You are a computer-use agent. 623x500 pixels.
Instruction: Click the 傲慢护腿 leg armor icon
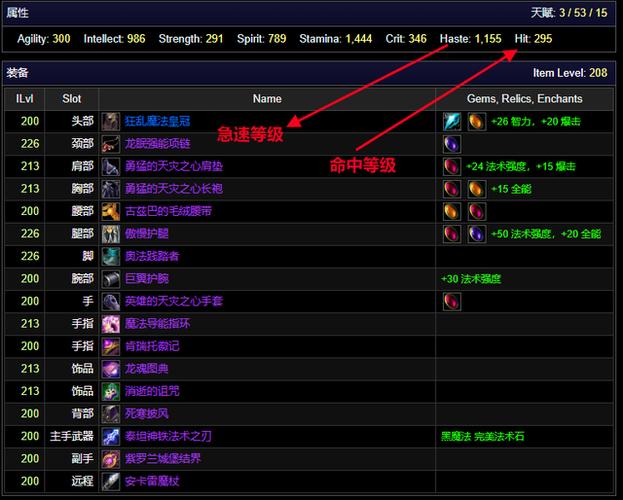(x=111, y=233)
